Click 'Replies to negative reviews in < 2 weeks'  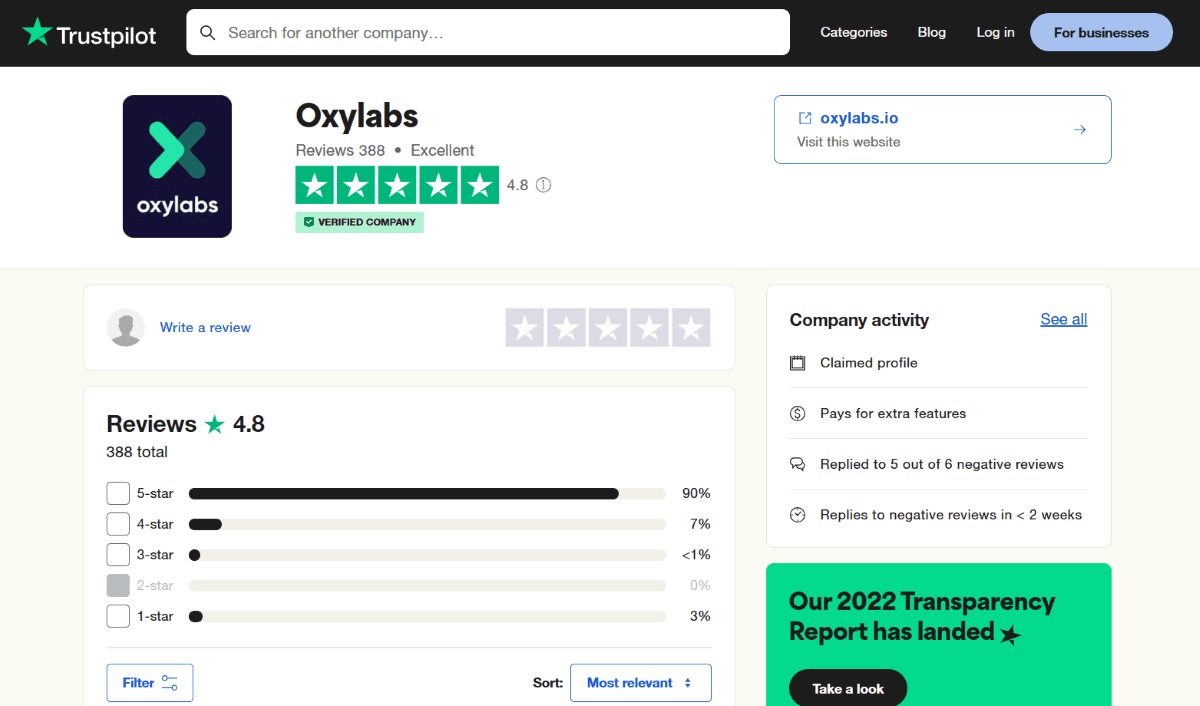951,515
